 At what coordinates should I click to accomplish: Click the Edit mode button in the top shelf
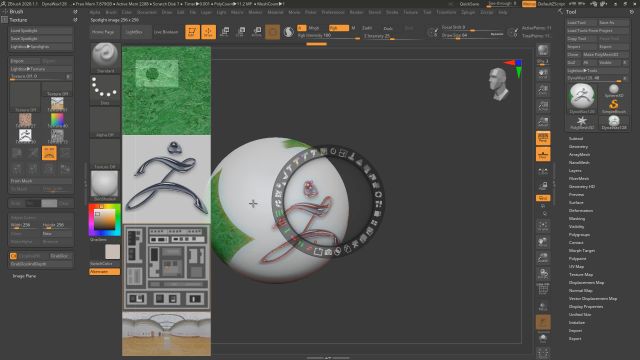coord(192,32)
